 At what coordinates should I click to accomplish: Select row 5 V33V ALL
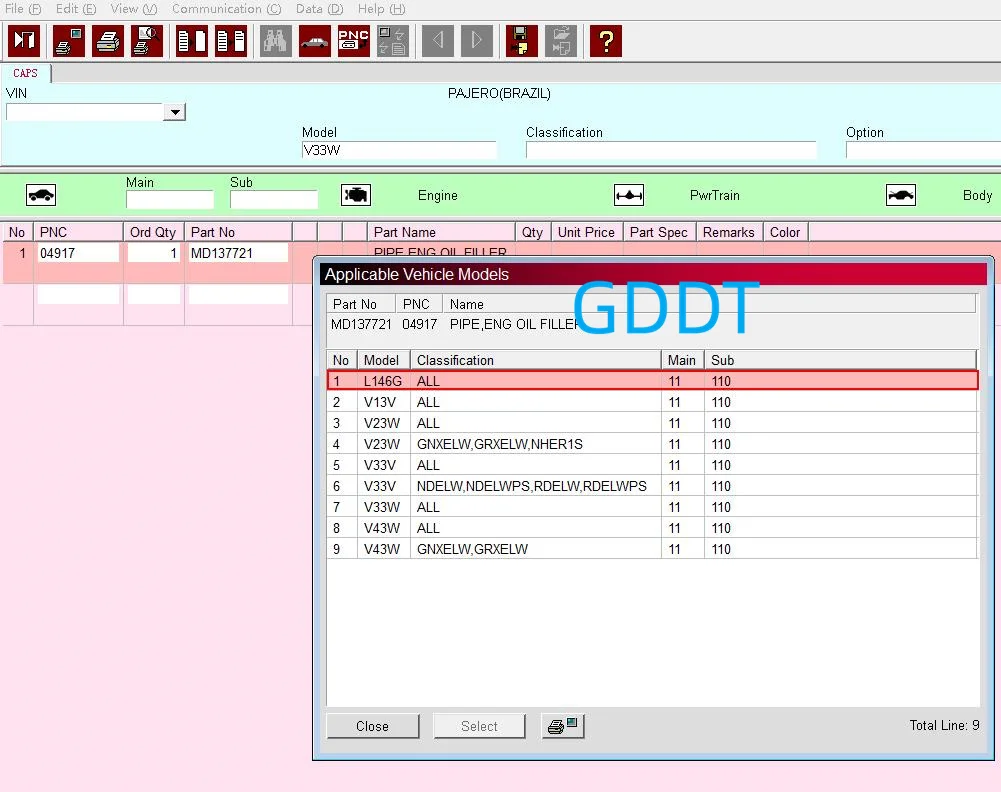(652, 465)
